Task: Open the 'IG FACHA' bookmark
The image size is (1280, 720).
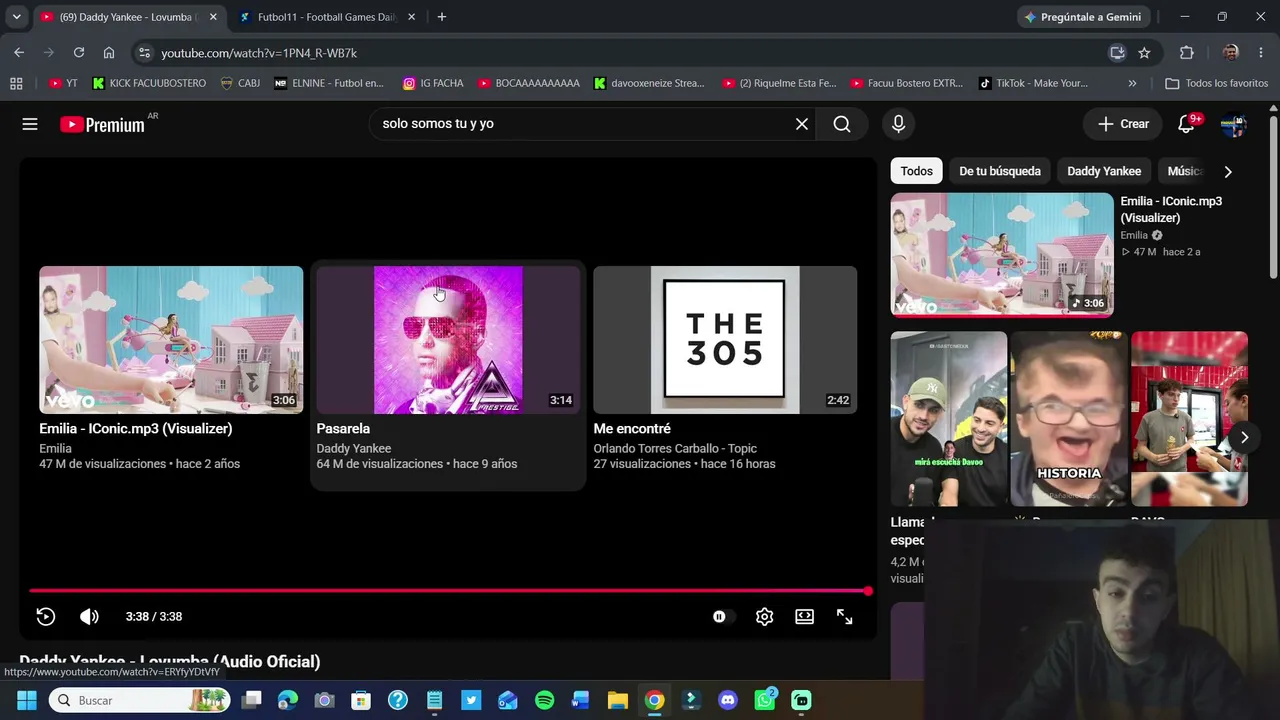Action: pyautogui.click(x=433, y=83)
